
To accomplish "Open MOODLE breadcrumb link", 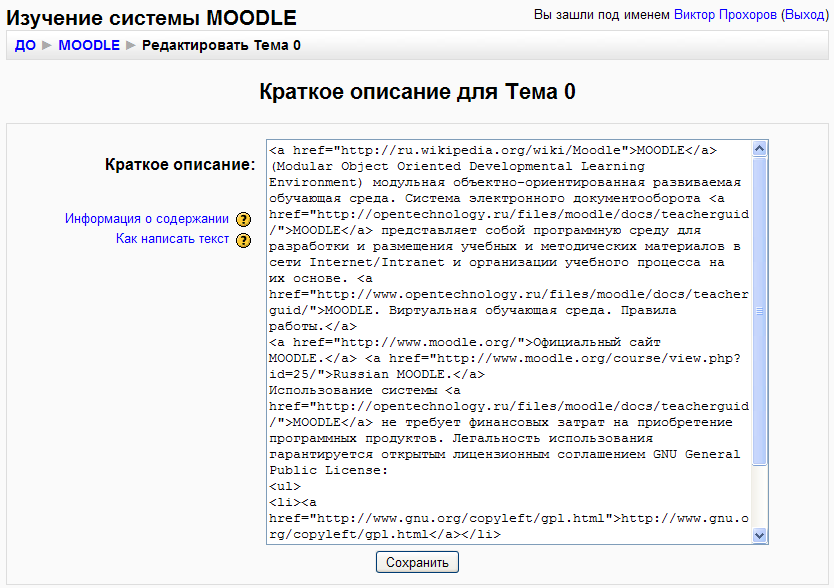I will tap(89, 45).
